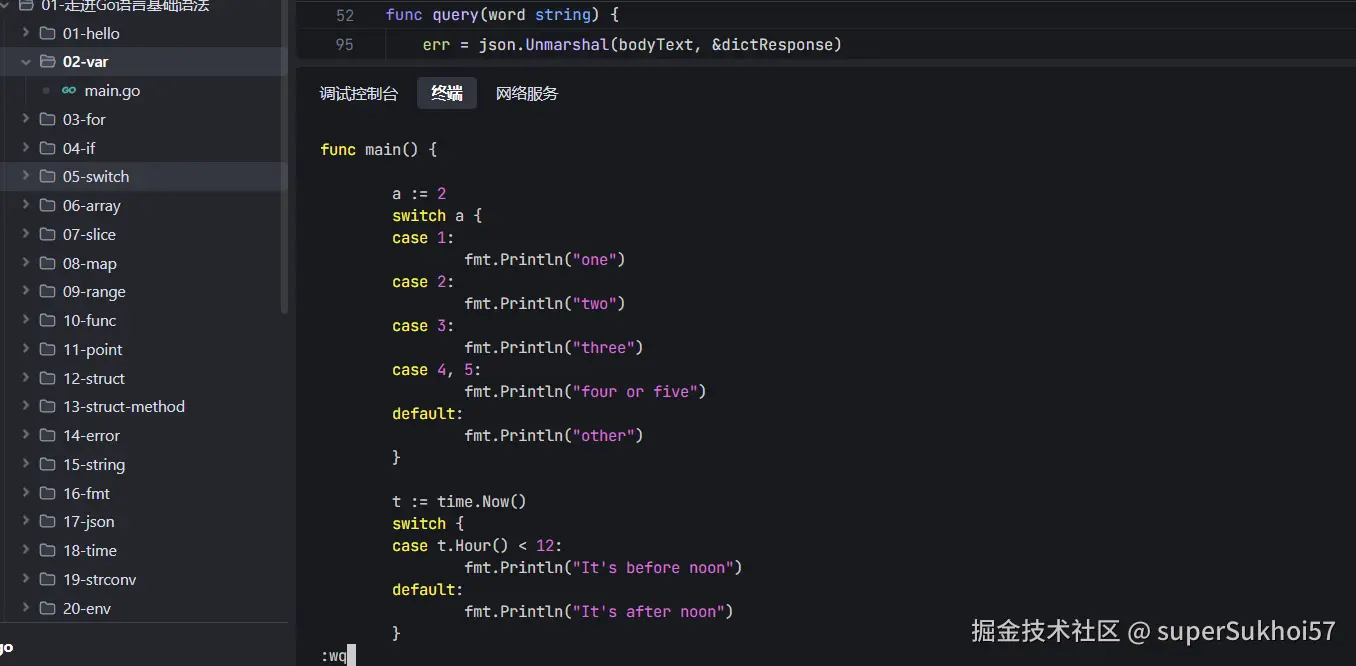1356x666 pixels.
Task: Click the "four or five" Println line
Action: (585, 392)
